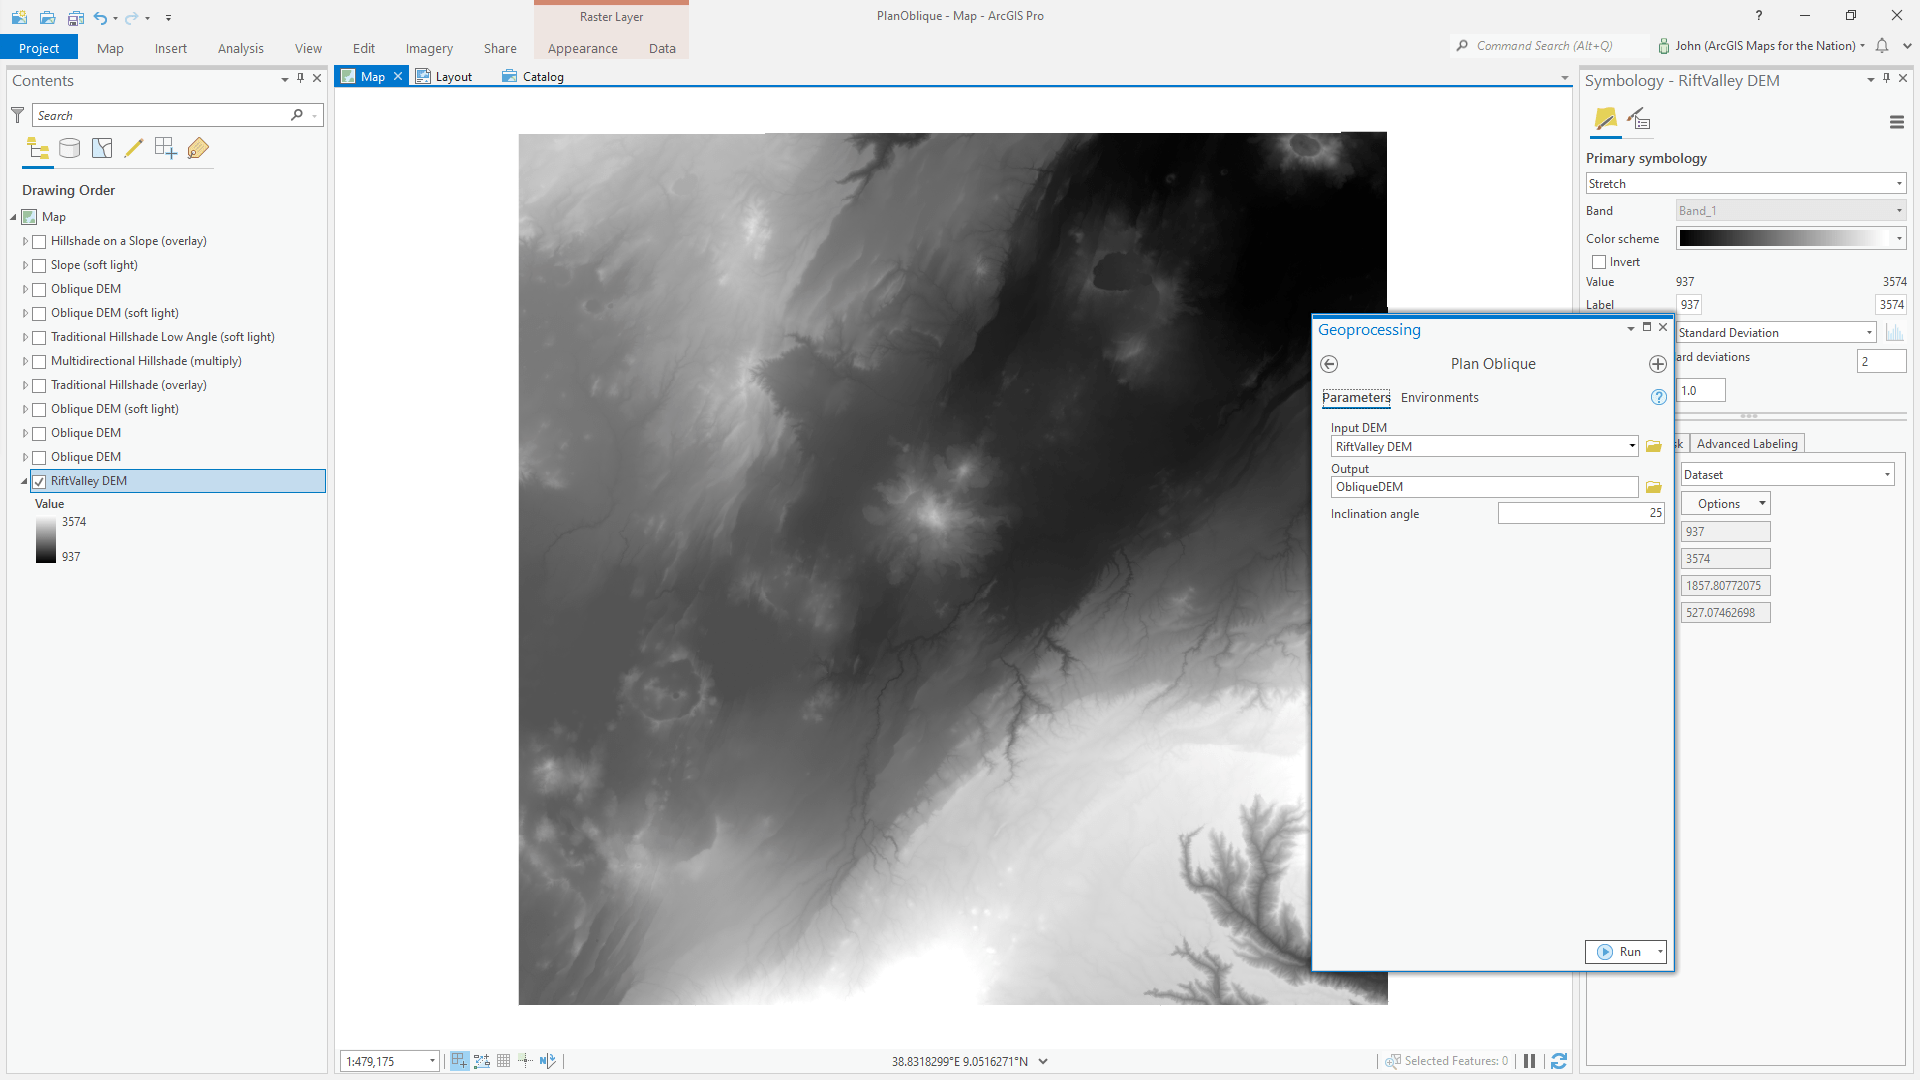Check the Invert color scheme box
1920x1080 pixels.
tap(1599, 262)
